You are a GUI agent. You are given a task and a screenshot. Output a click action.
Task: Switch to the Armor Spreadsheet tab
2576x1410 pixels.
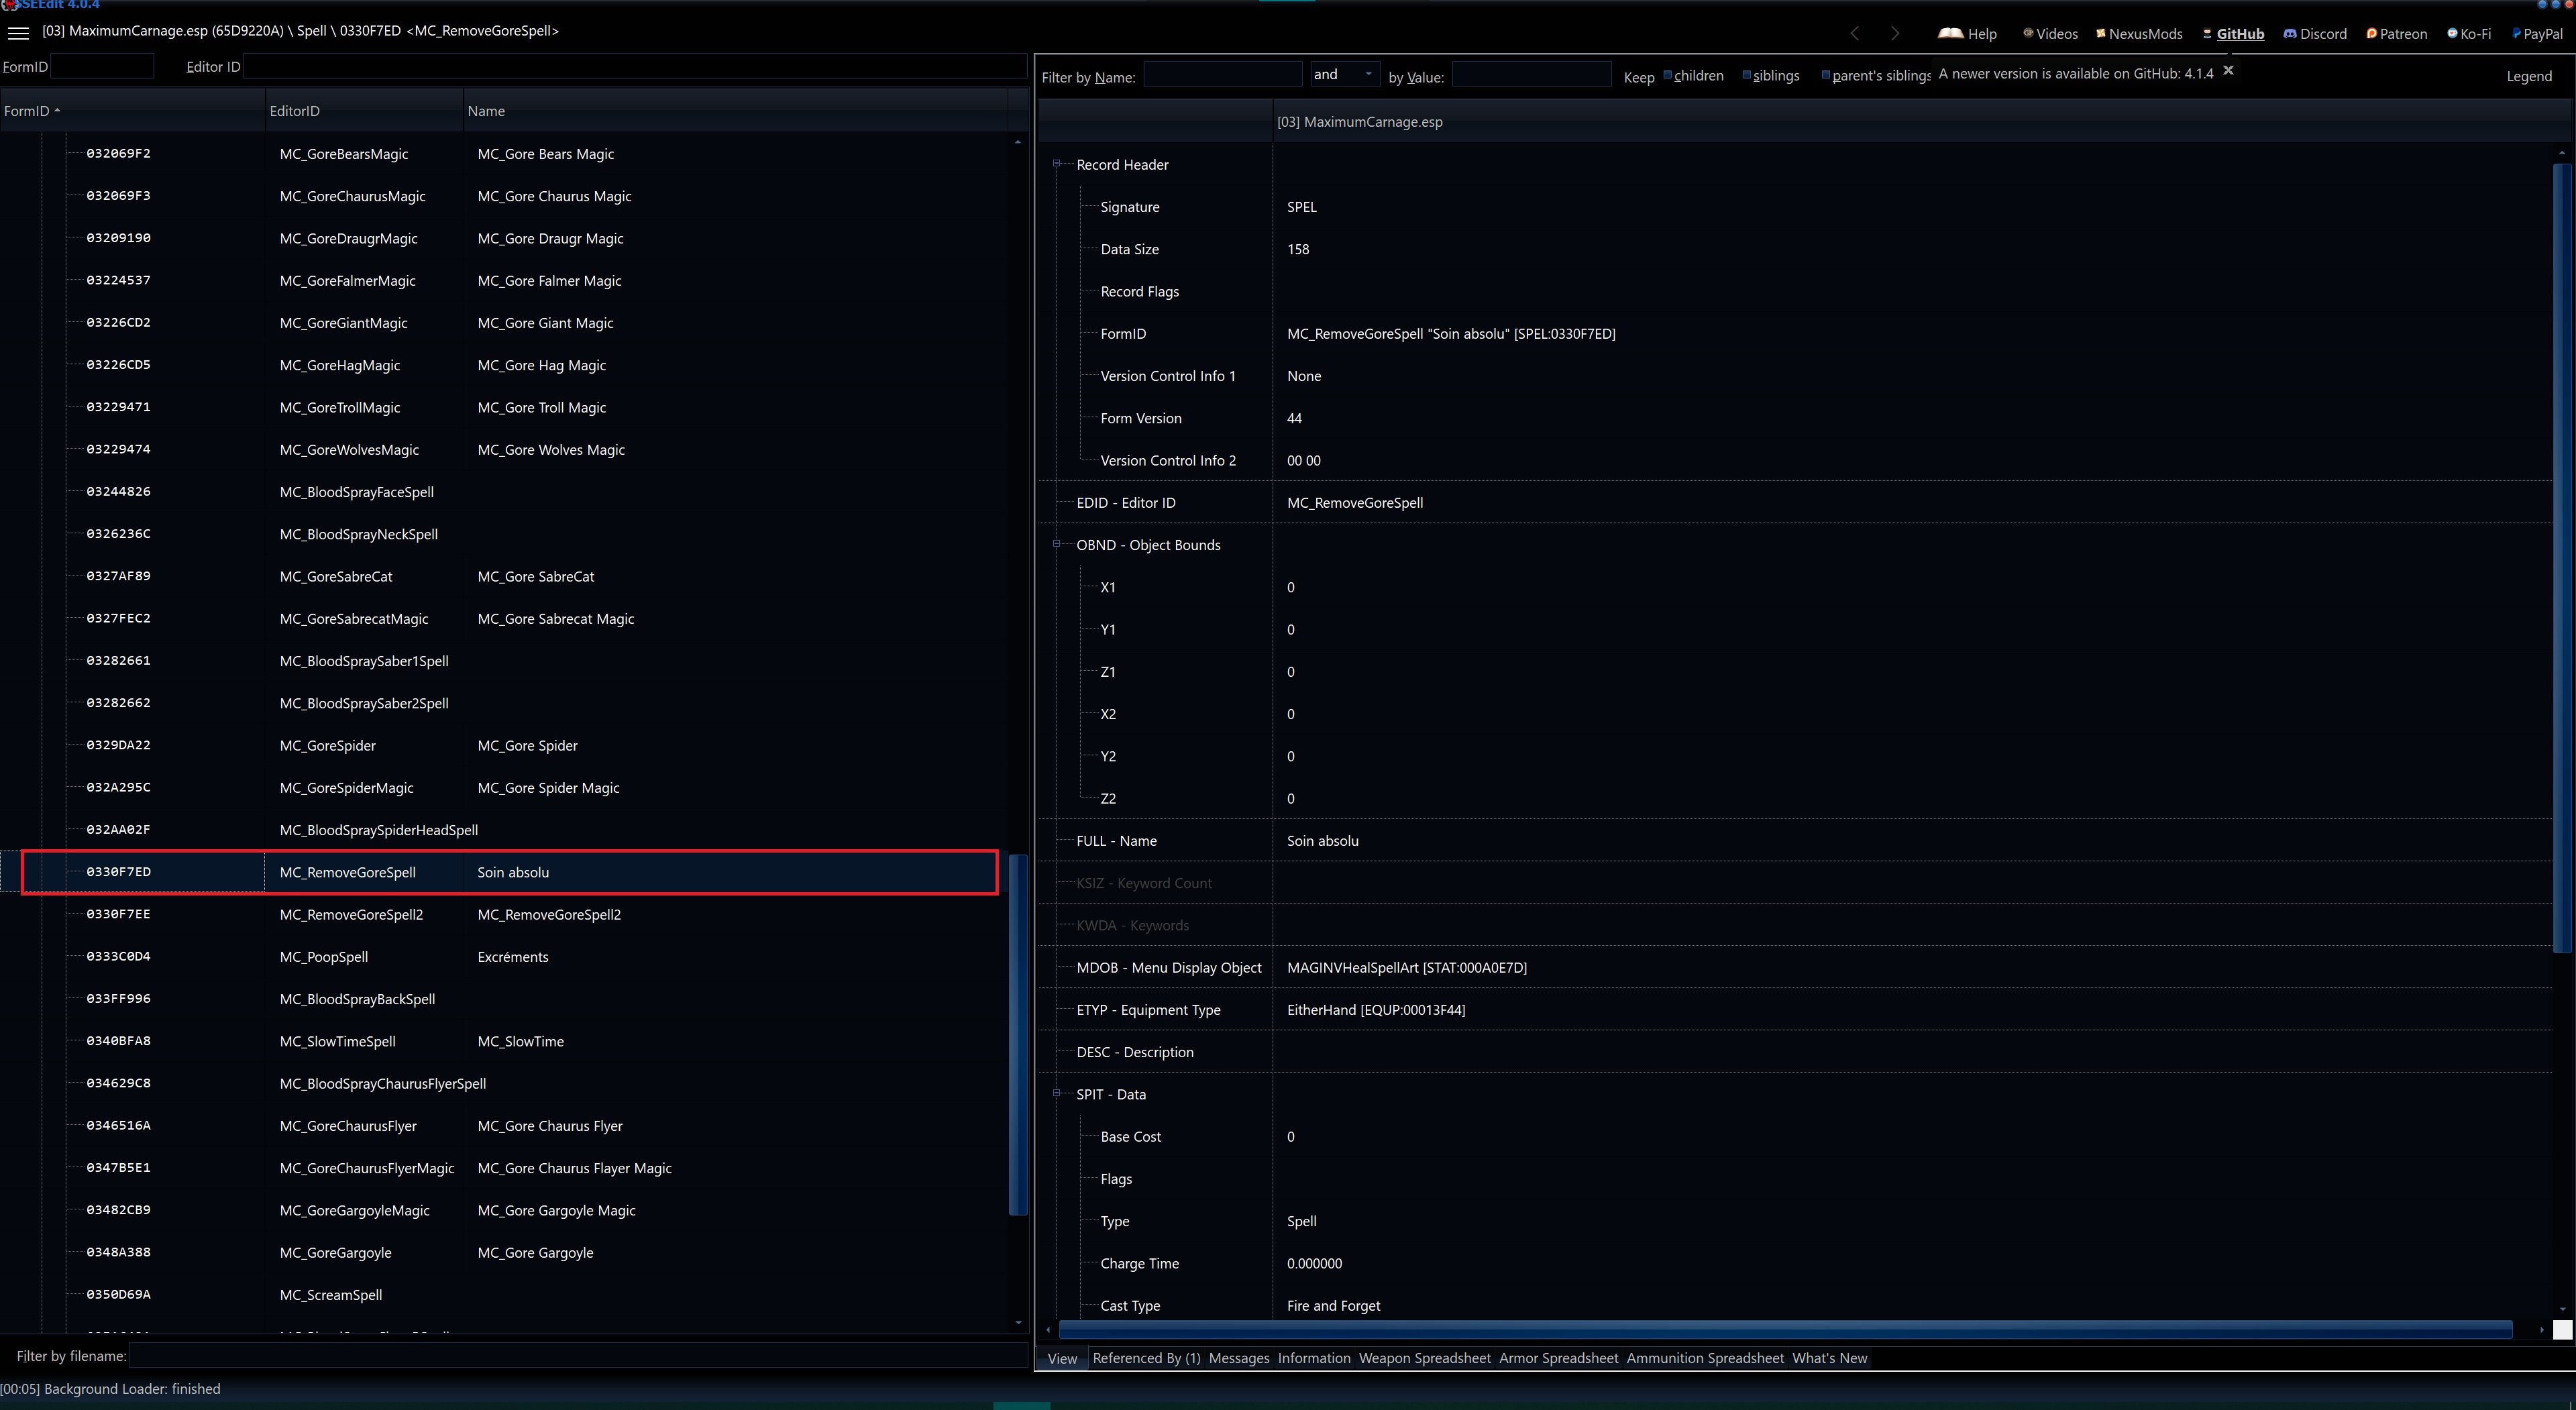[1558, 1358]
